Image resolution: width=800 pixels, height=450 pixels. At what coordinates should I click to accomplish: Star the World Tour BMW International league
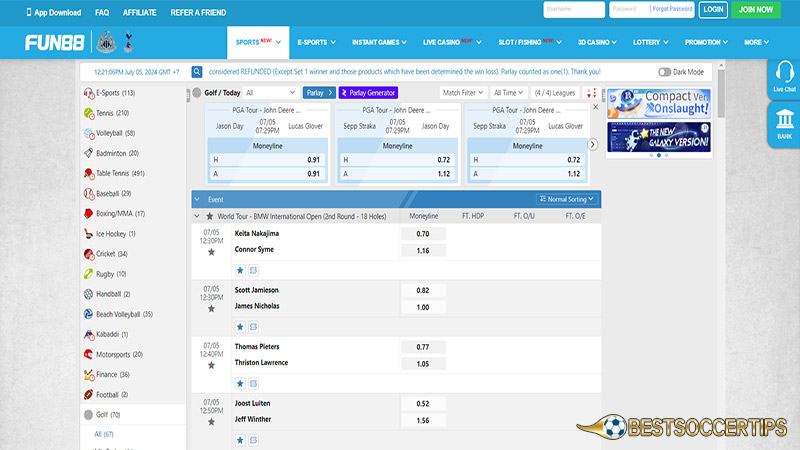tap(209, 216)
